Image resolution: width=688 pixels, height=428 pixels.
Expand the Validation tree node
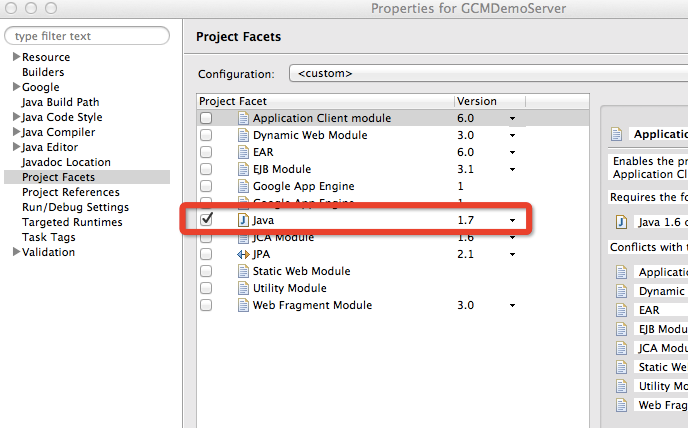point(16,252)
